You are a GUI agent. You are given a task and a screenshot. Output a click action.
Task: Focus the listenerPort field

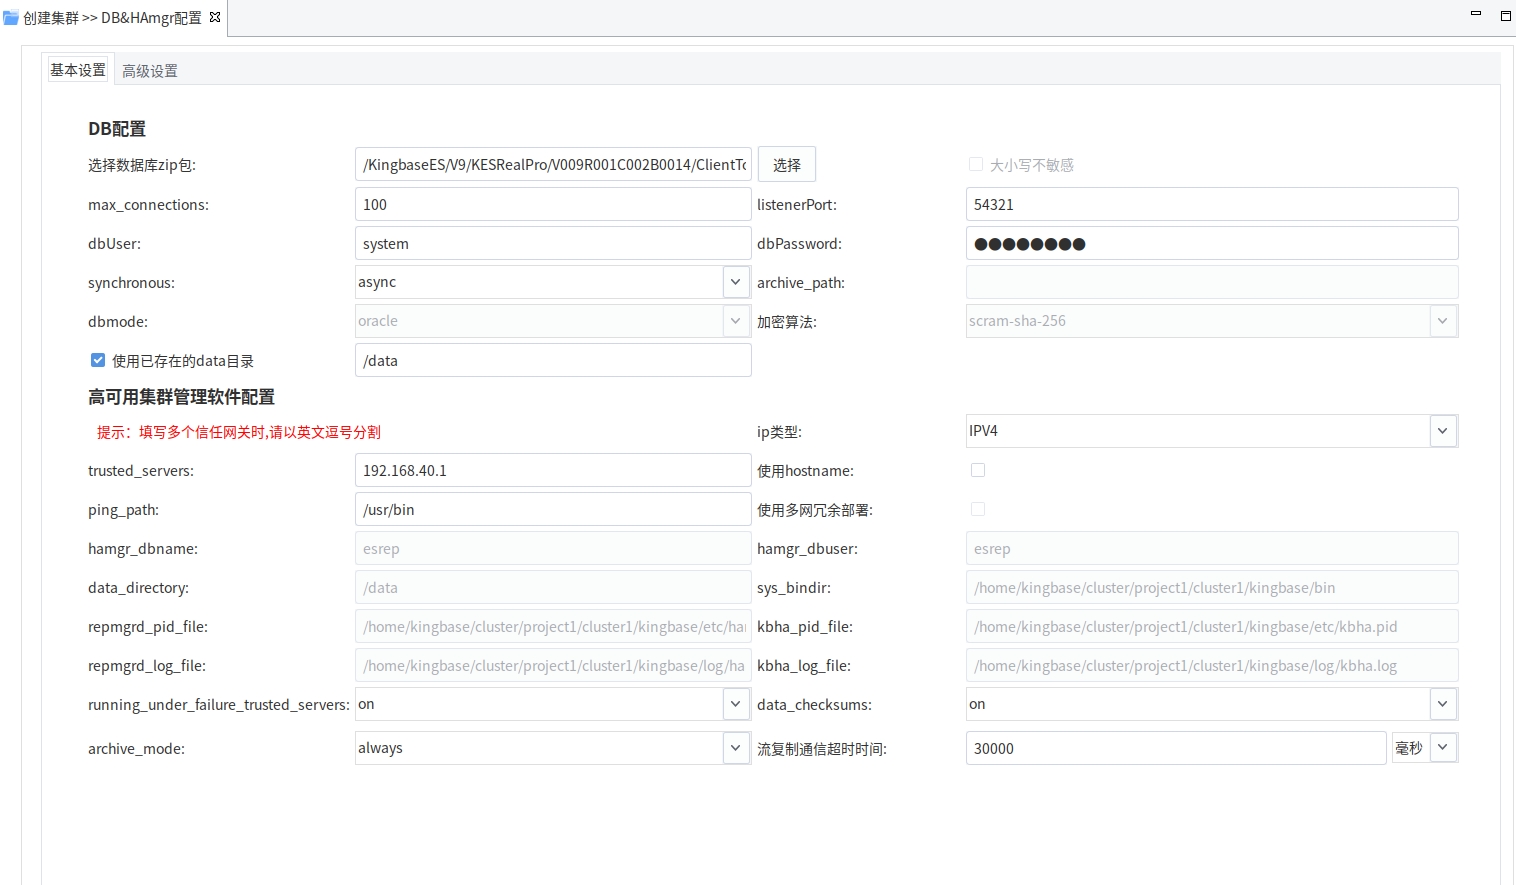pyautogui.click(x=1211, y=204)
